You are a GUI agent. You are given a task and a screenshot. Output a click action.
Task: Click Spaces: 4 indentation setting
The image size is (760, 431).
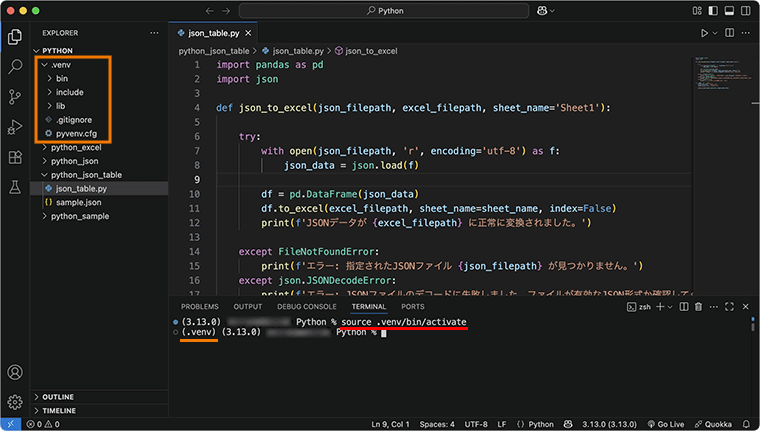click(437, 424)
